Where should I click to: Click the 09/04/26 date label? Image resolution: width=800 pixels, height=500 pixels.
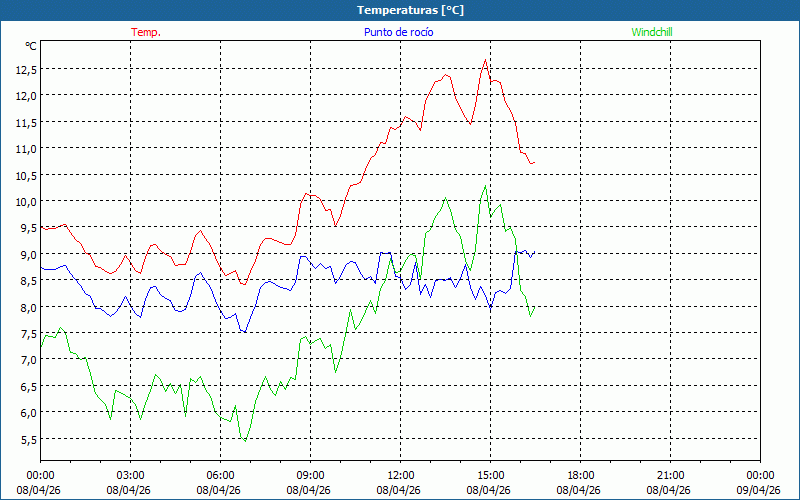pyautogui.click(x=759, y=490)
